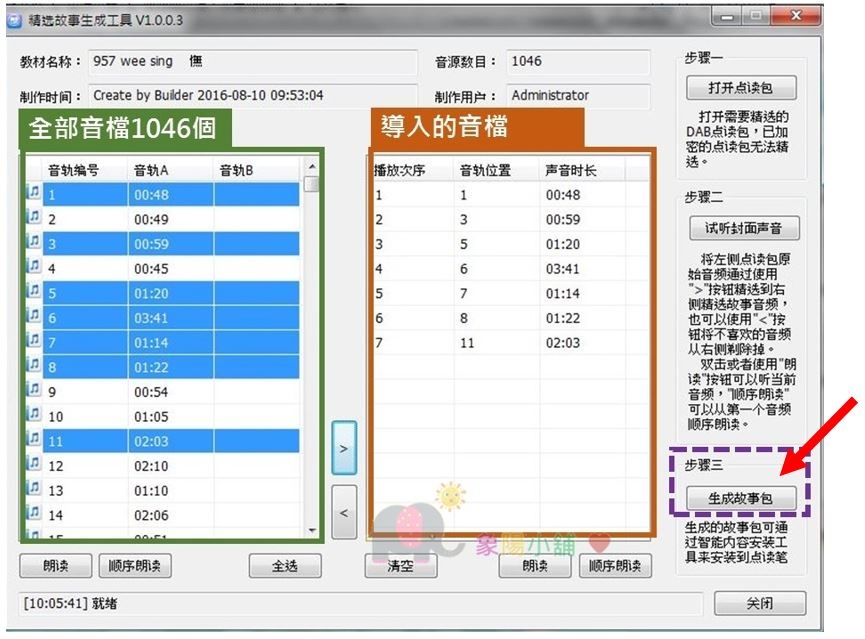This screenshot has width=865, height=639.
Task: Click the music note icon for track 10
Action: tap(34, 414)
